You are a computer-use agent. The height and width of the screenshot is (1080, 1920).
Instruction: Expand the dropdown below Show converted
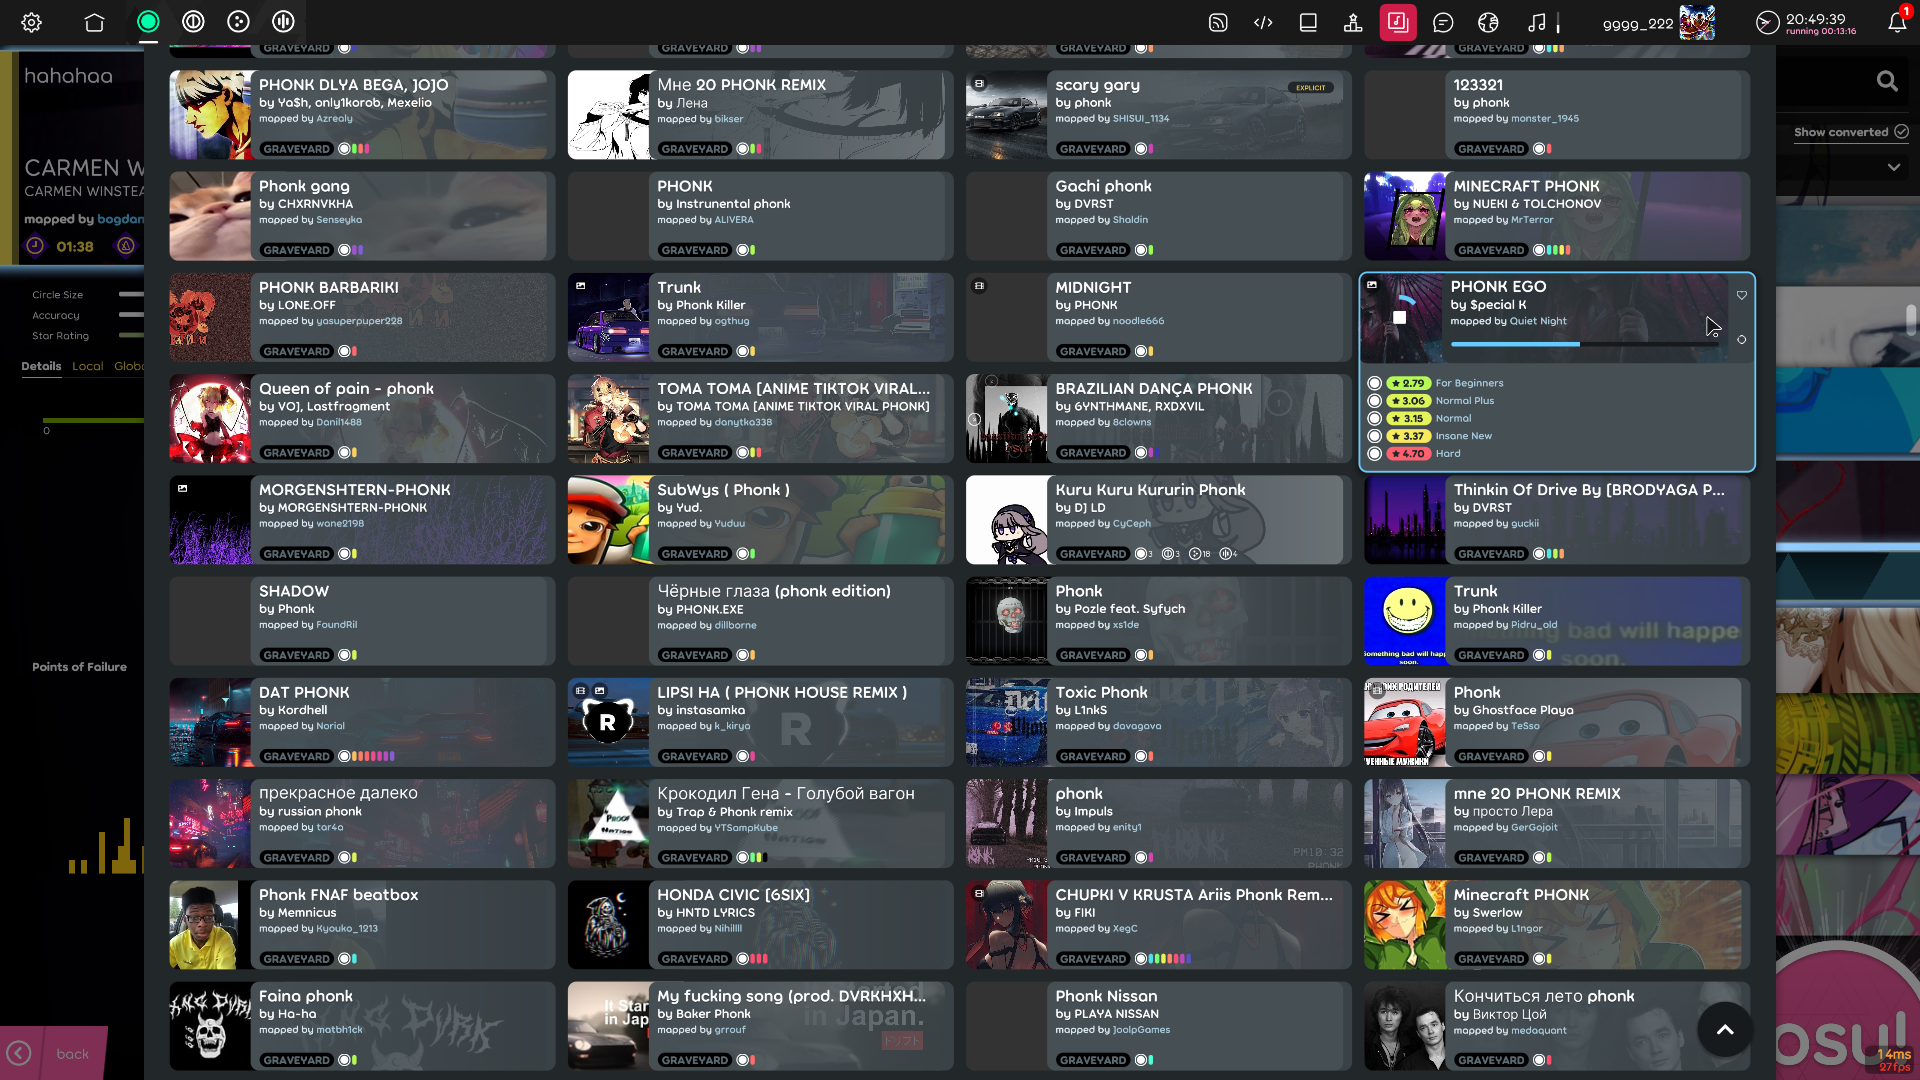1893,167
